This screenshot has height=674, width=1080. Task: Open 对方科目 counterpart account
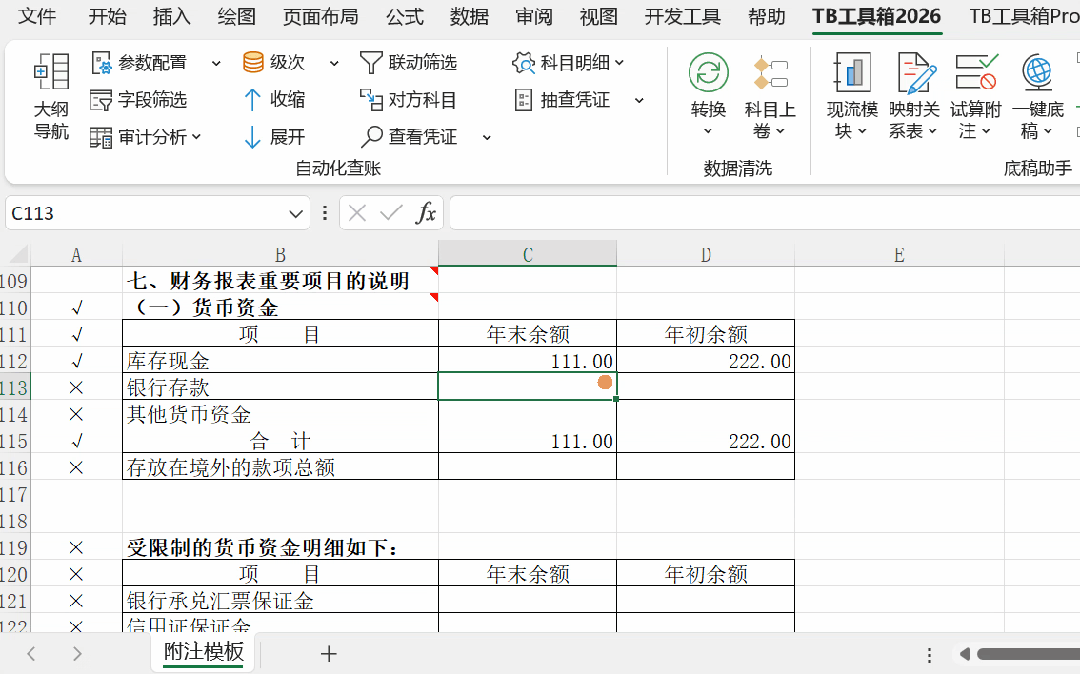pyautogui.click(x=408, y=100)
